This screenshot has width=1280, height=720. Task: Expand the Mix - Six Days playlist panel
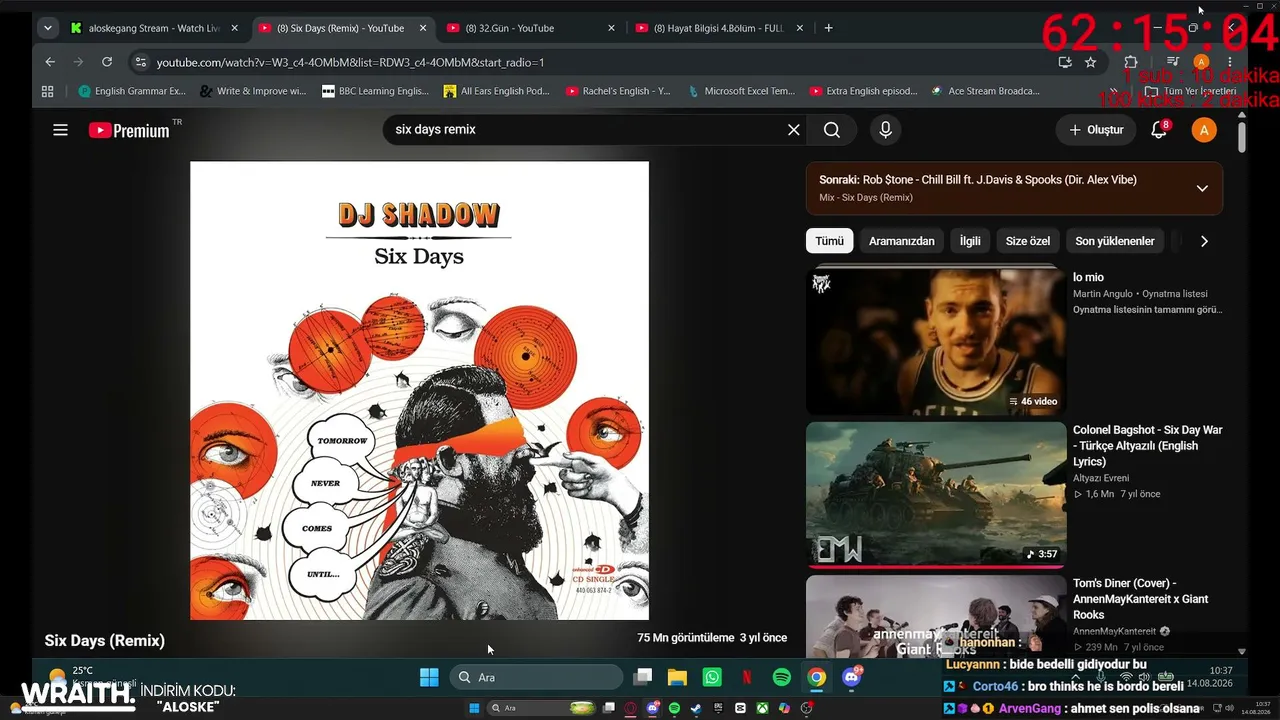click(x=1202, y=188)
